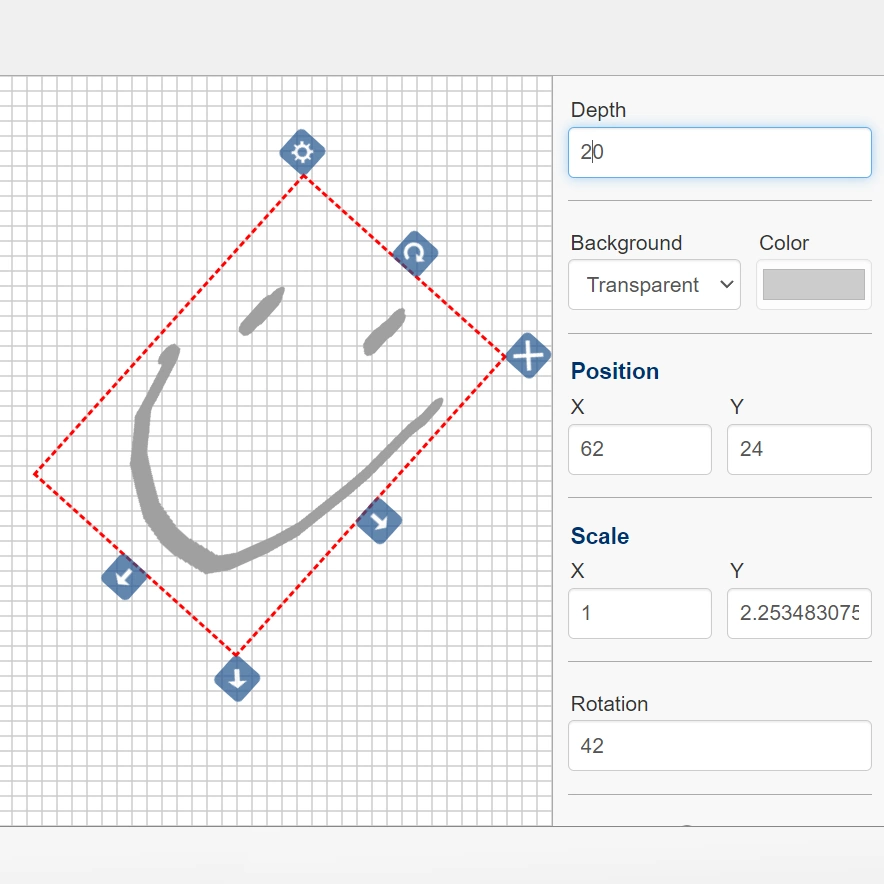Click the move handle with crossed arrows
The image size is (884, 884).
[528, 355]
